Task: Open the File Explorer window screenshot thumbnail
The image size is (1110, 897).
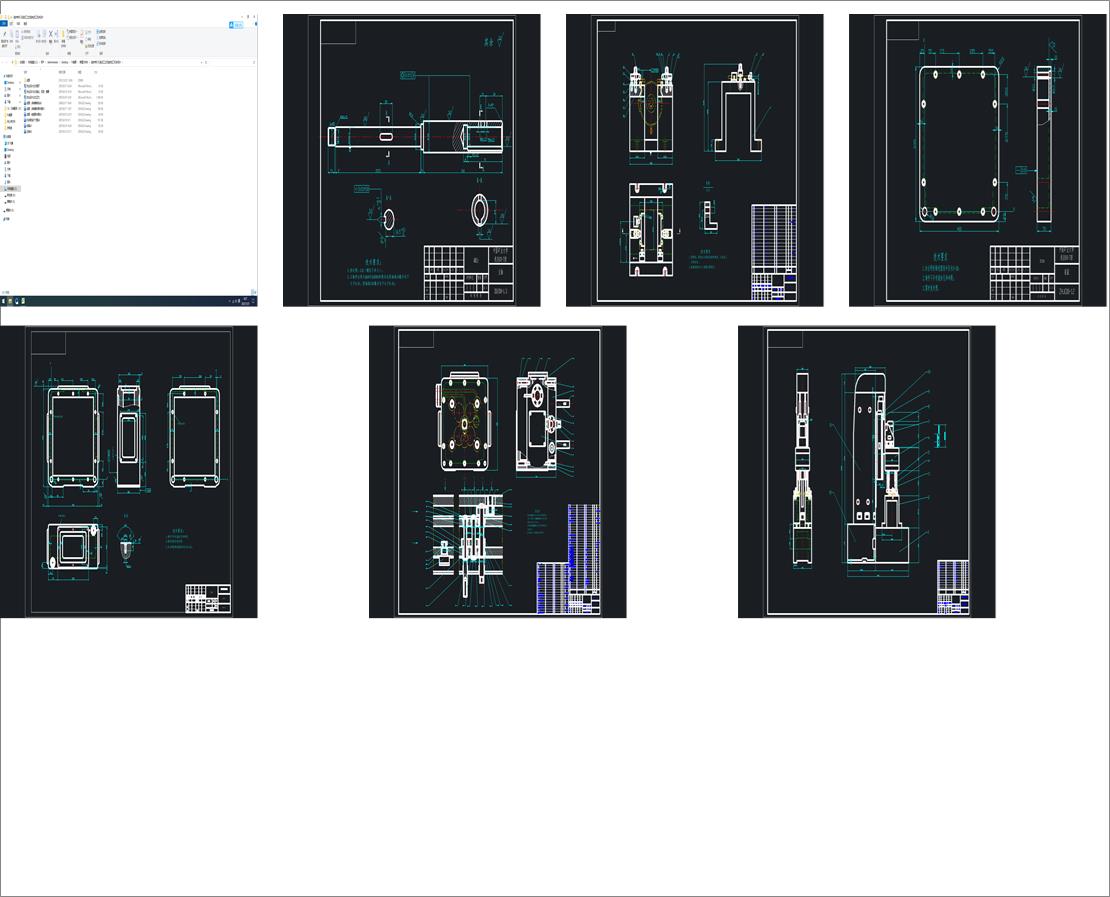Action: pos(128,160)
